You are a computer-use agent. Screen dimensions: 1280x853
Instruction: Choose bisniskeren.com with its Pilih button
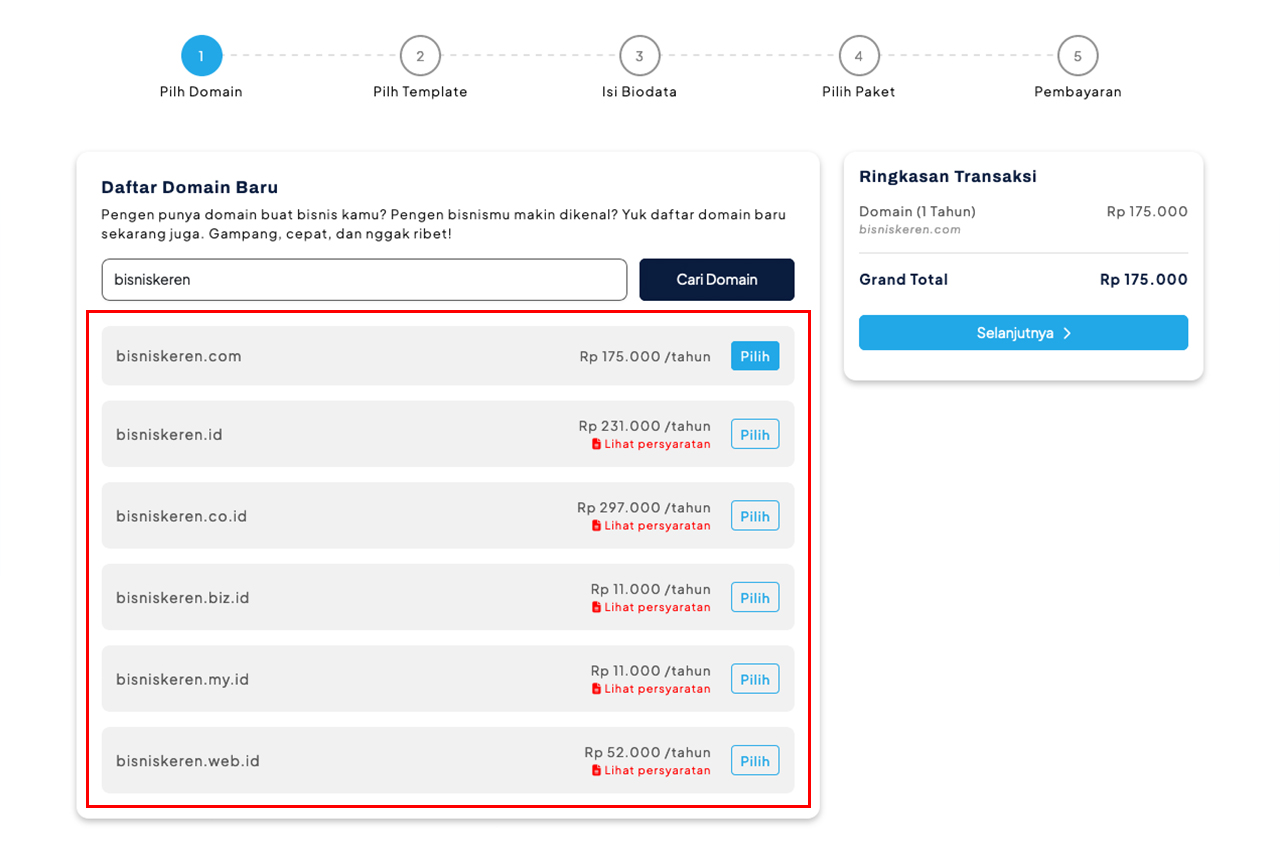755,356
